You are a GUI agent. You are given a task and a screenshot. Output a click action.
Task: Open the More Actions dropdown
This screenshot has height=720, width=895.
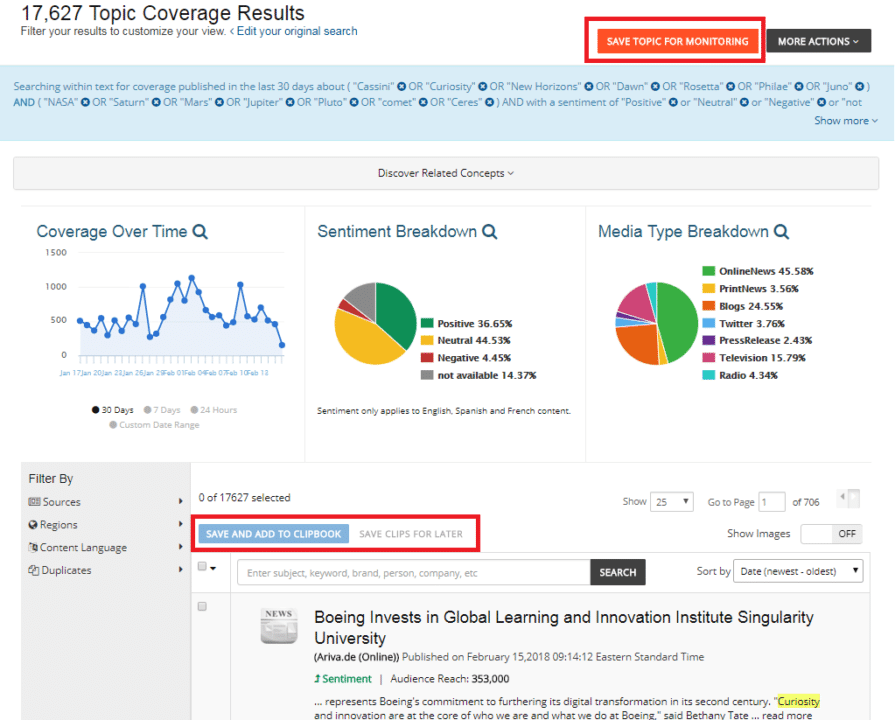pyautogui.click(x=819, y=41)
